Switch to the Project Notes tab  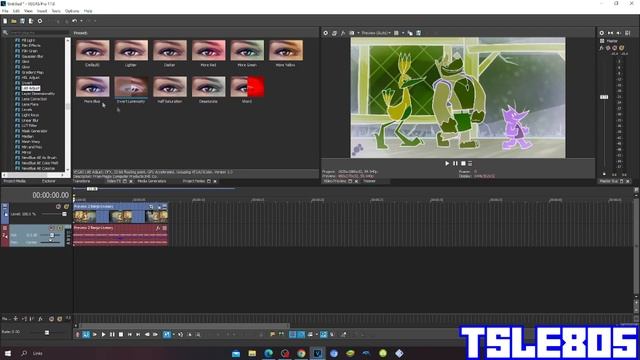click(x=193, y=181)
